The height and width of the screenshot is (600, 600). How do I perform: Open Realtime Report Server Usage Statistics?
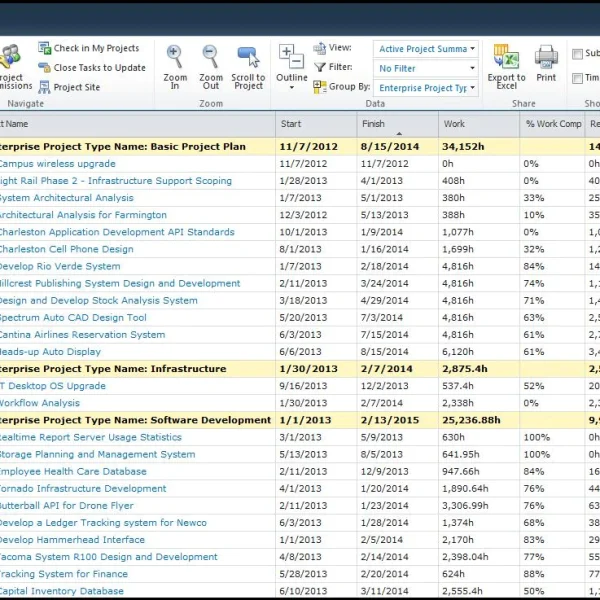tap(91, 437)
